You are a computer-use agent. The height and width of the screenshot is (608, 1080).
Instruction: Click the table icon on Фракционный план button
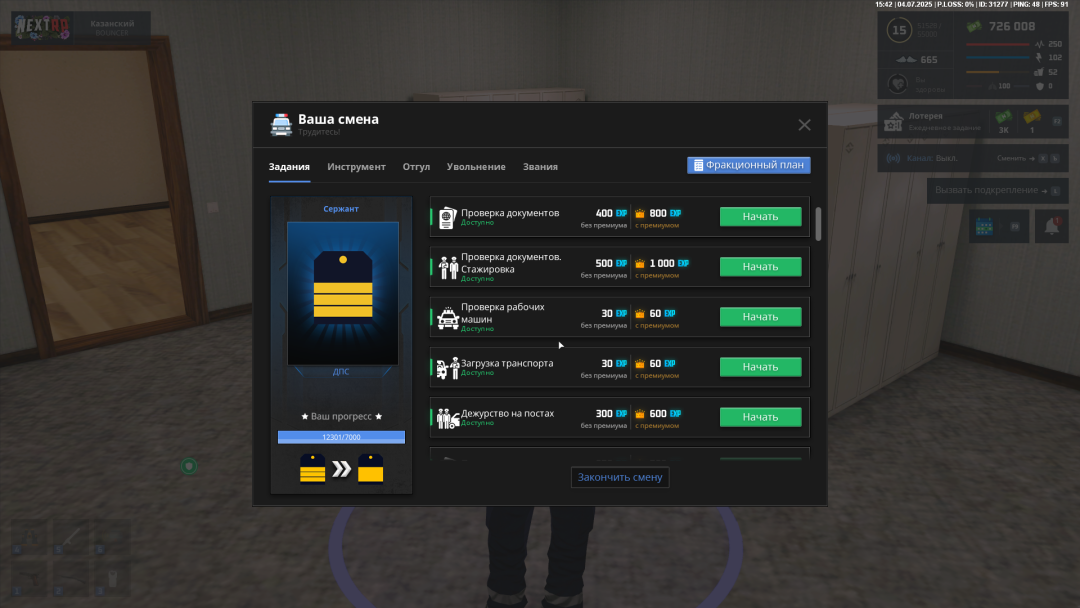click(698, 165)
